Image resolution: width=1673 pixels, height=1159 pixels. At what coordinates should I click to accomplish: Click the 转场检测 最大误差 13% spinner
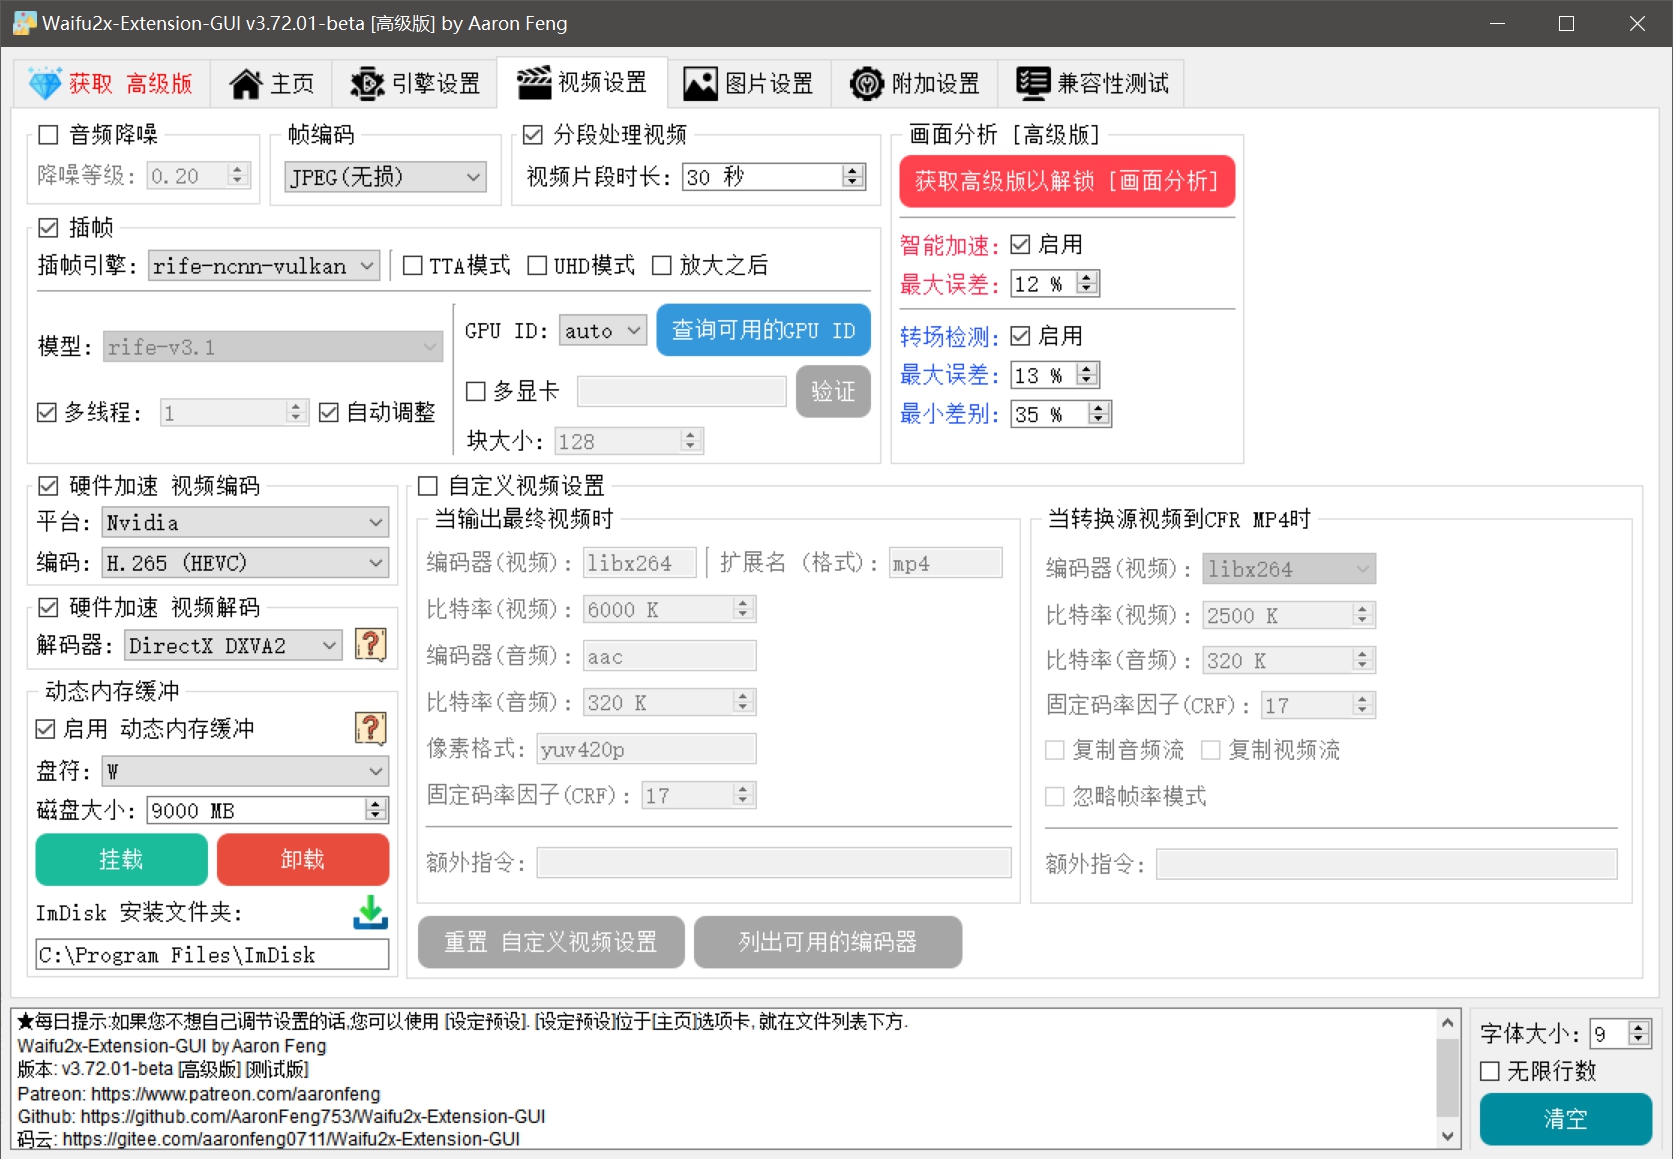1055,375
